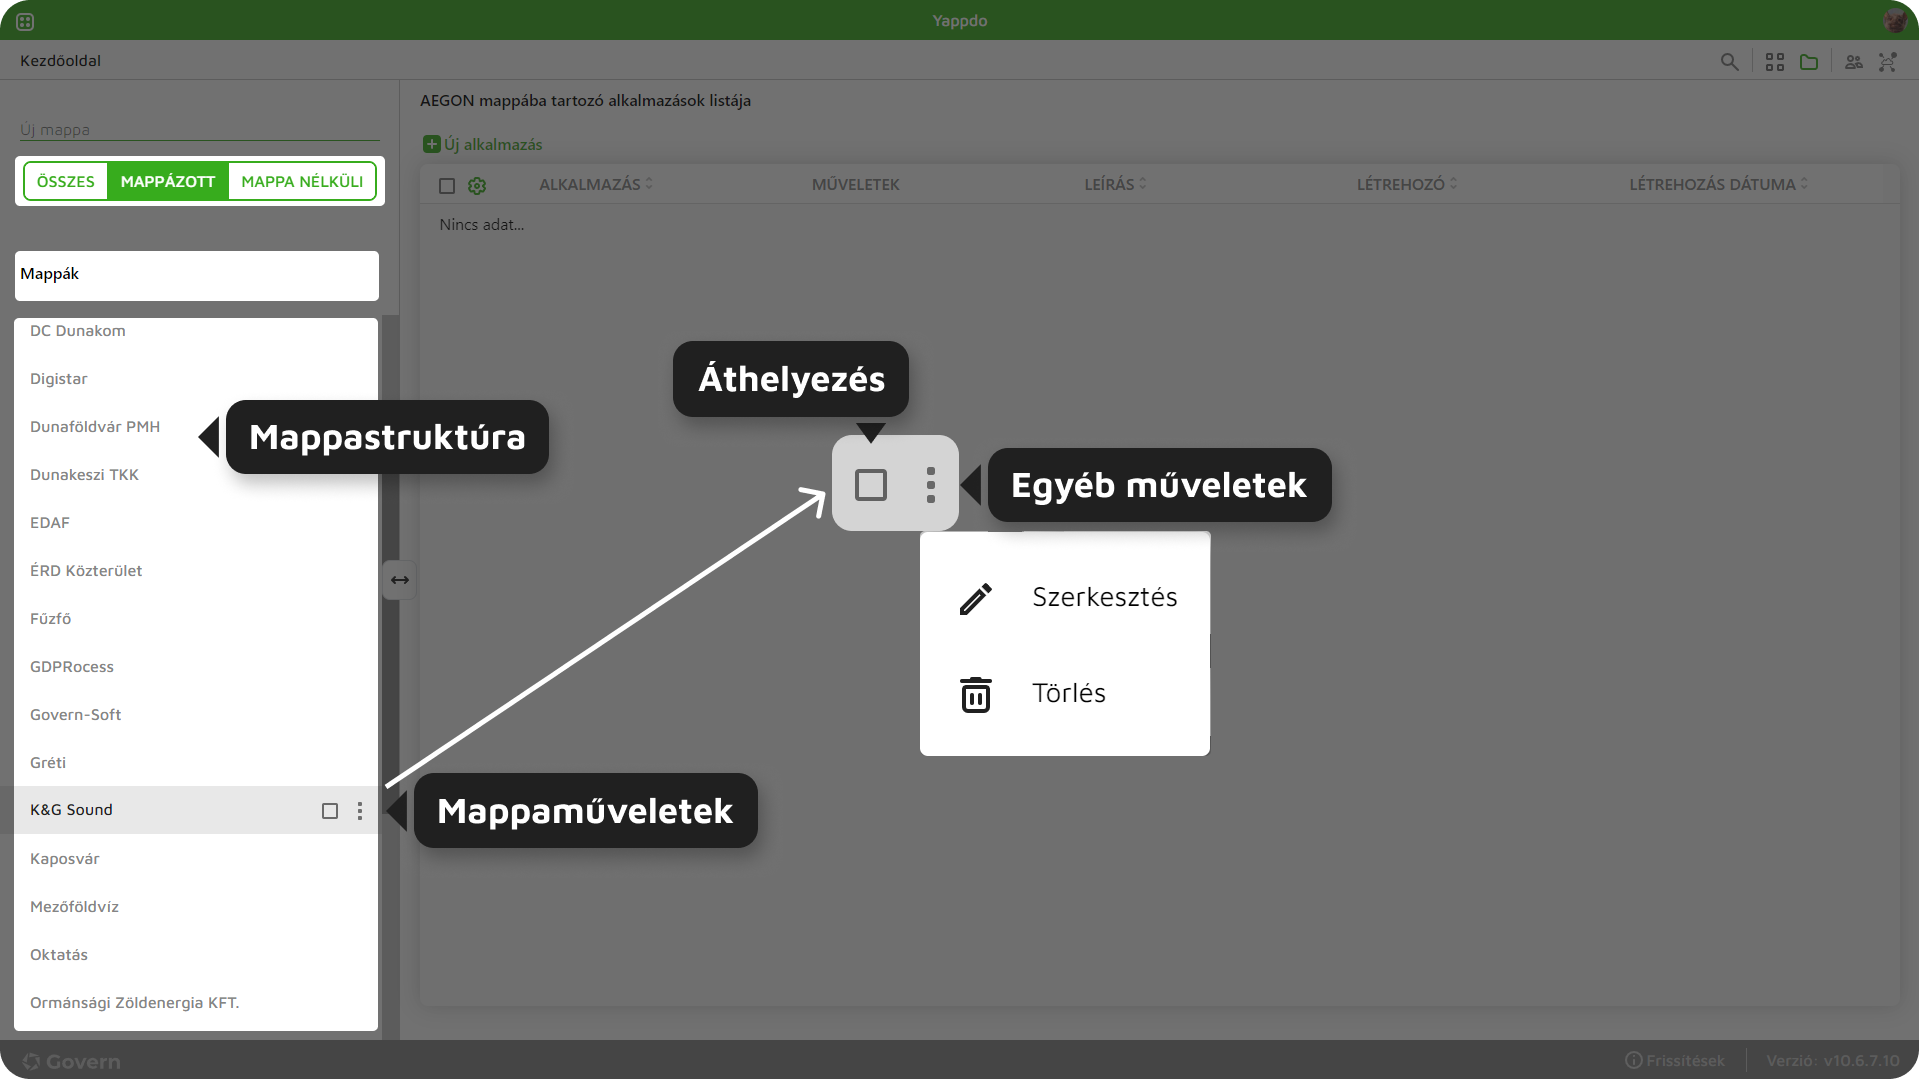
Task: Click the Új alkalmazás button
Action: point(483,144)
